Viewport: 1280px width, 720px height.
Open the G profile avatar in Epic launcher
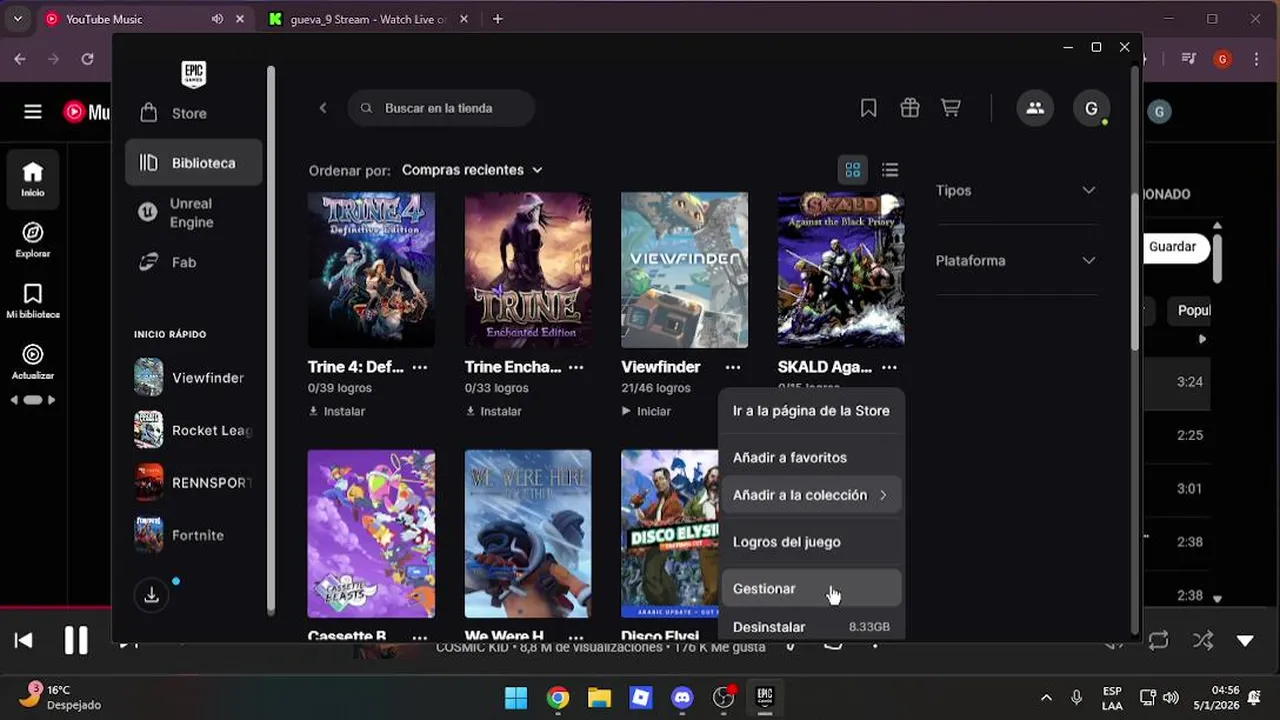pos(1091,108)
